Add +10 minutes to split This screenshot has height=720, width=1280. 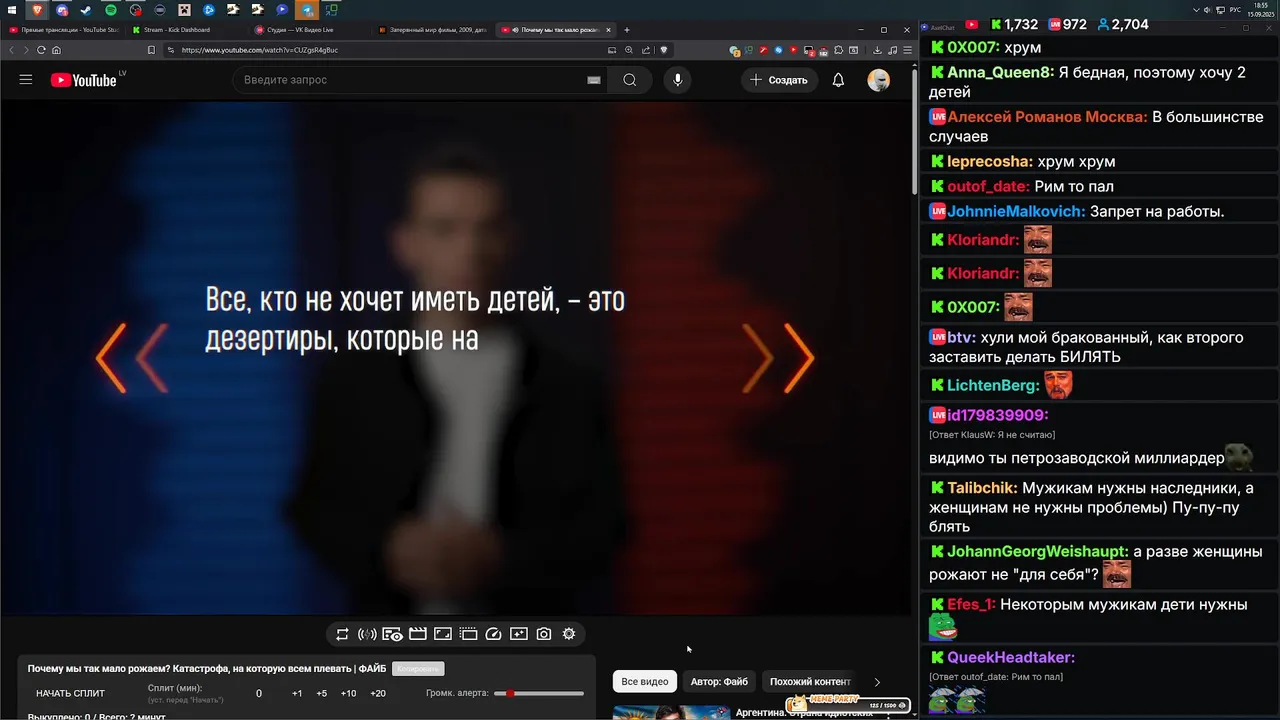coord(348,693)
